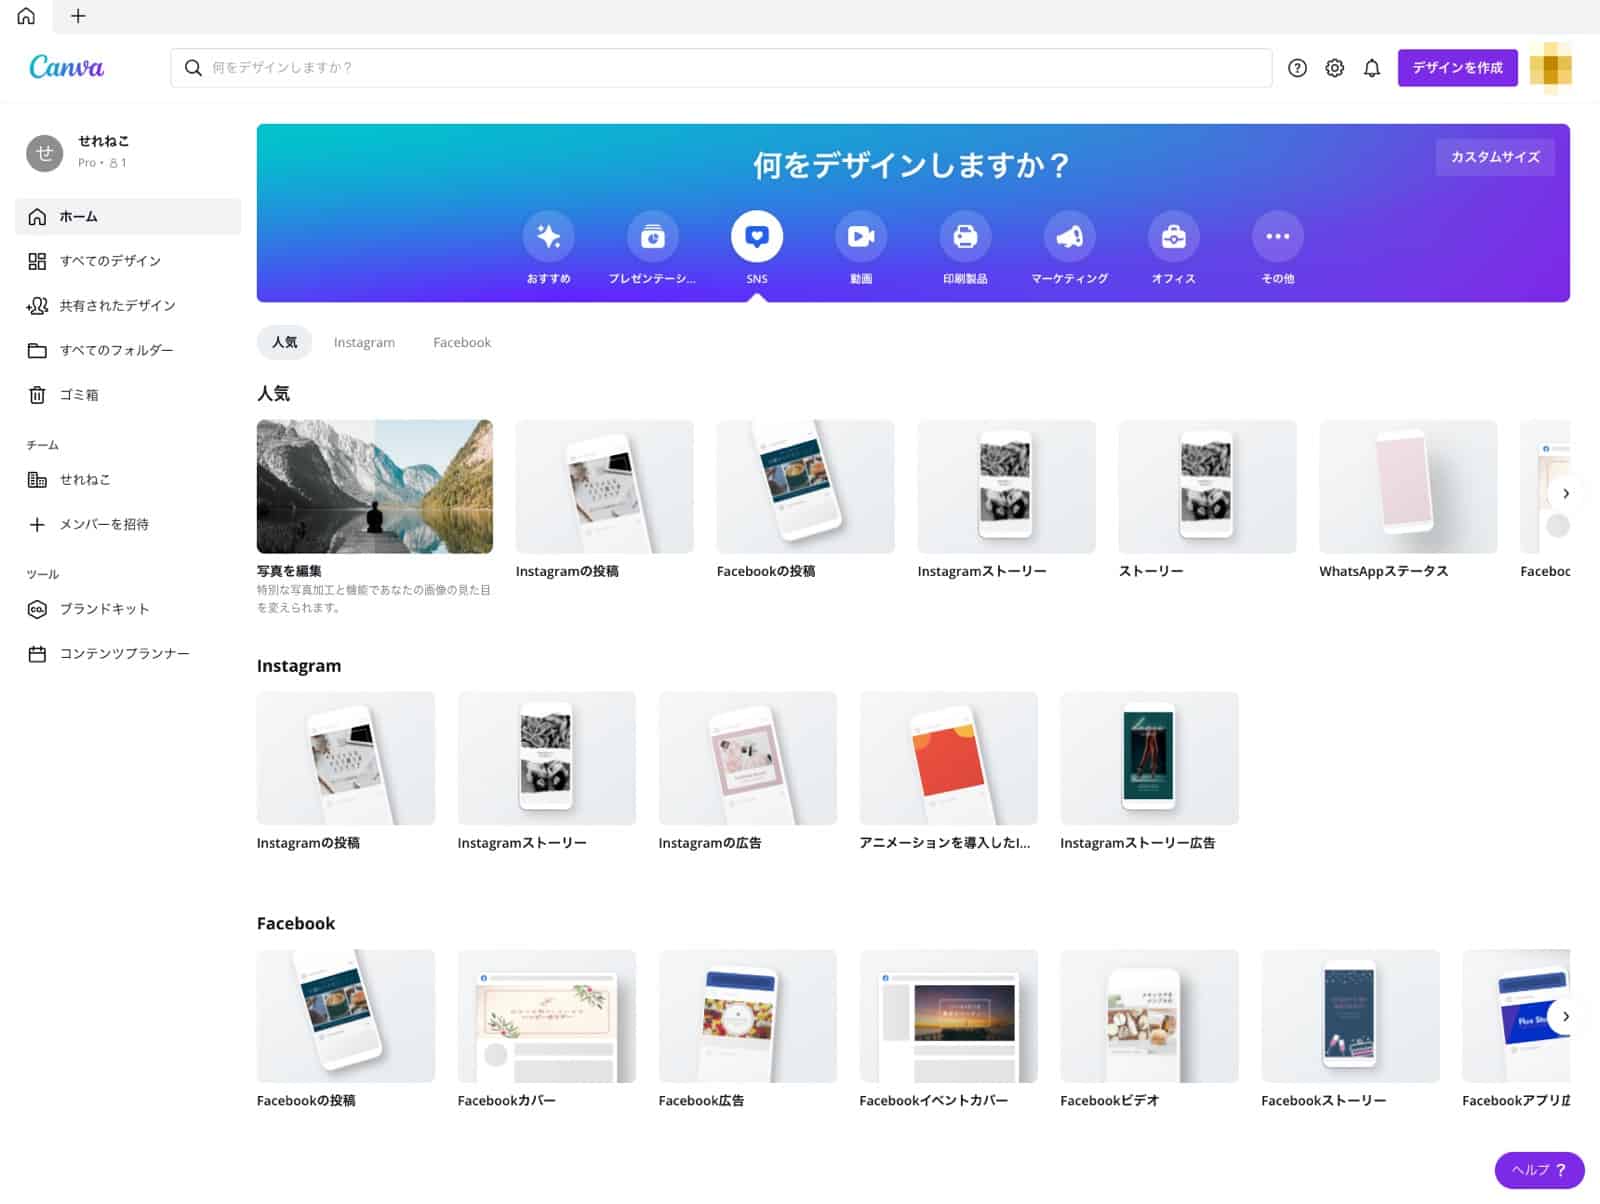The image size is (1600, 1204).
Task: Open notifications bell icon
Action: pos(1372,68)
